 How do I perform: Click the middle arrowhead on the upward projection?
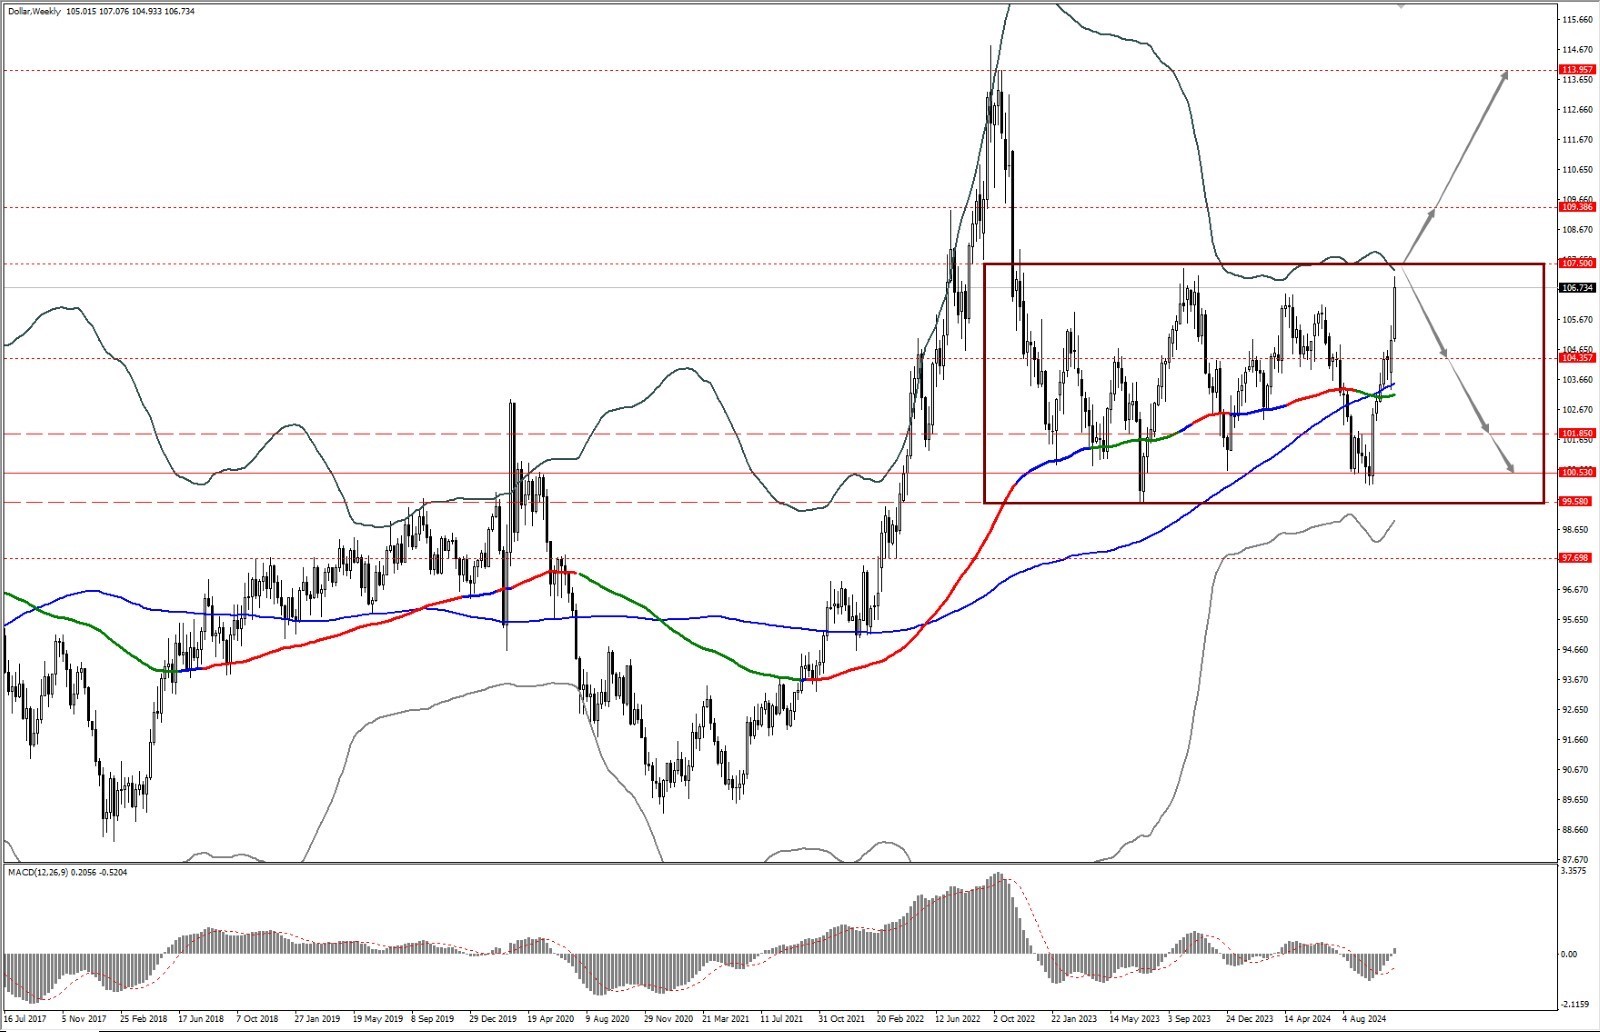(x=1432, y=213)
